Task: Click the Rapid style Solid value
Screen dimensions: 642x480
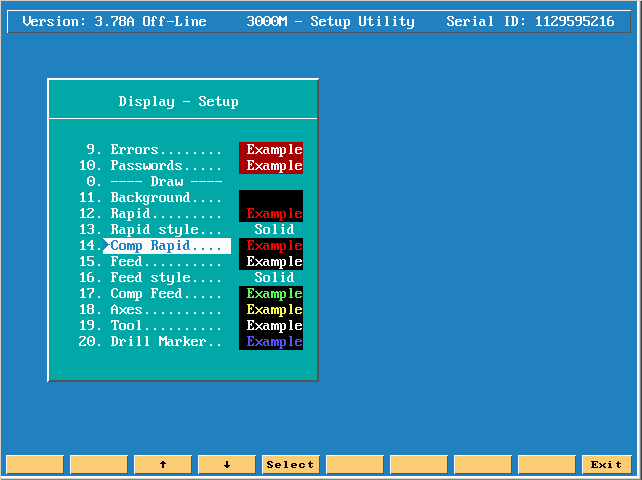Action: click(274, 229)
